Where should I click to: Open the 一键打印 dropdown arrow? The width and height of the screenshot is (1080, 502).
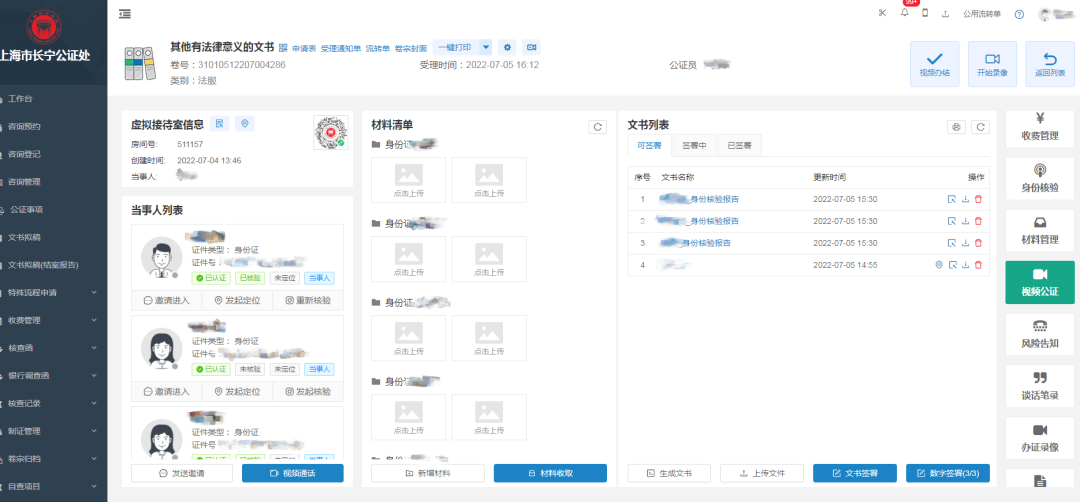486,47
